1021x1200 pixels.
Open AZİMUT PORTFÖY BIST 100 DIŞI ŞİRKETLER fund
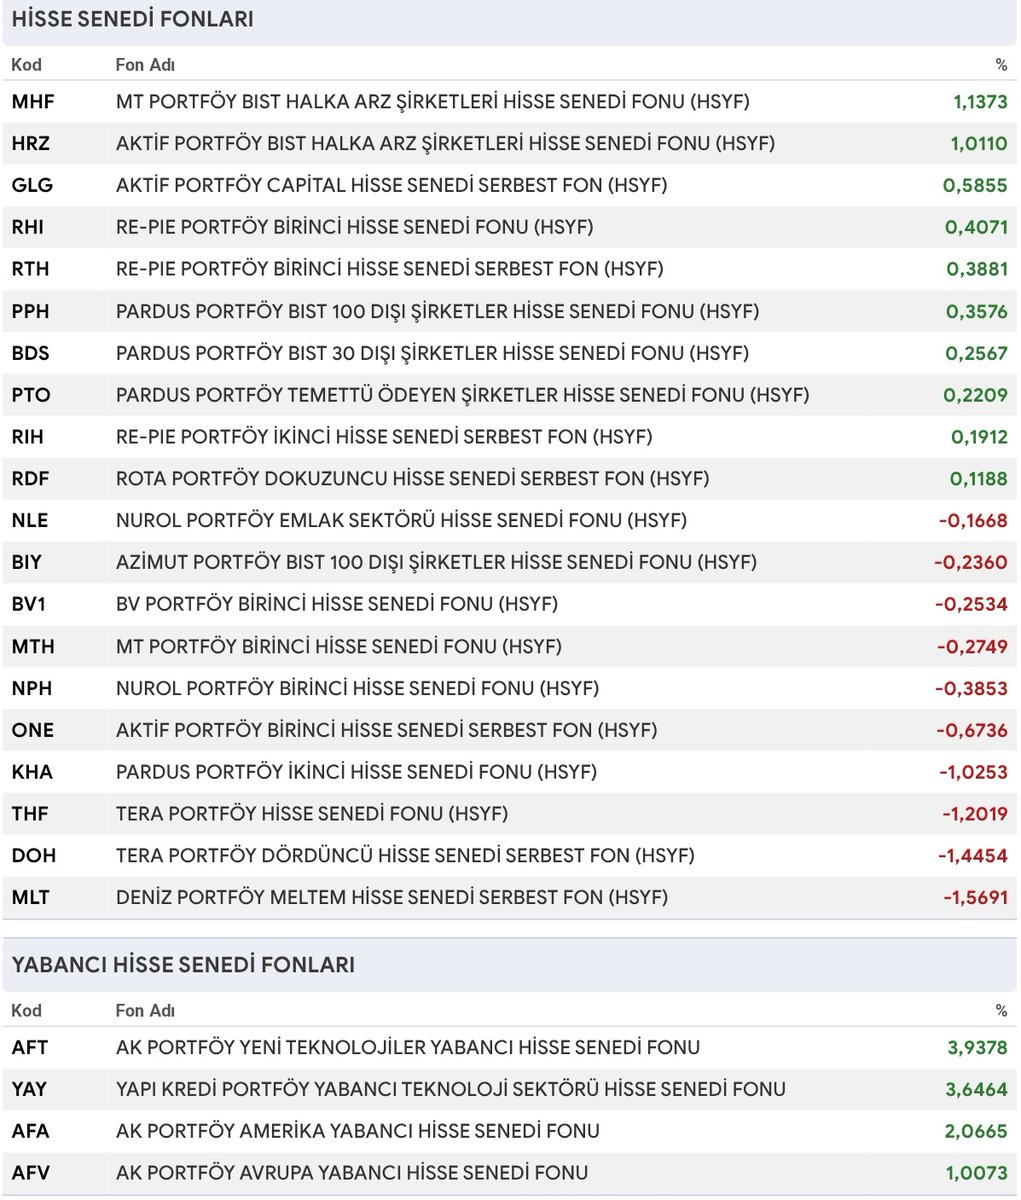437,563
